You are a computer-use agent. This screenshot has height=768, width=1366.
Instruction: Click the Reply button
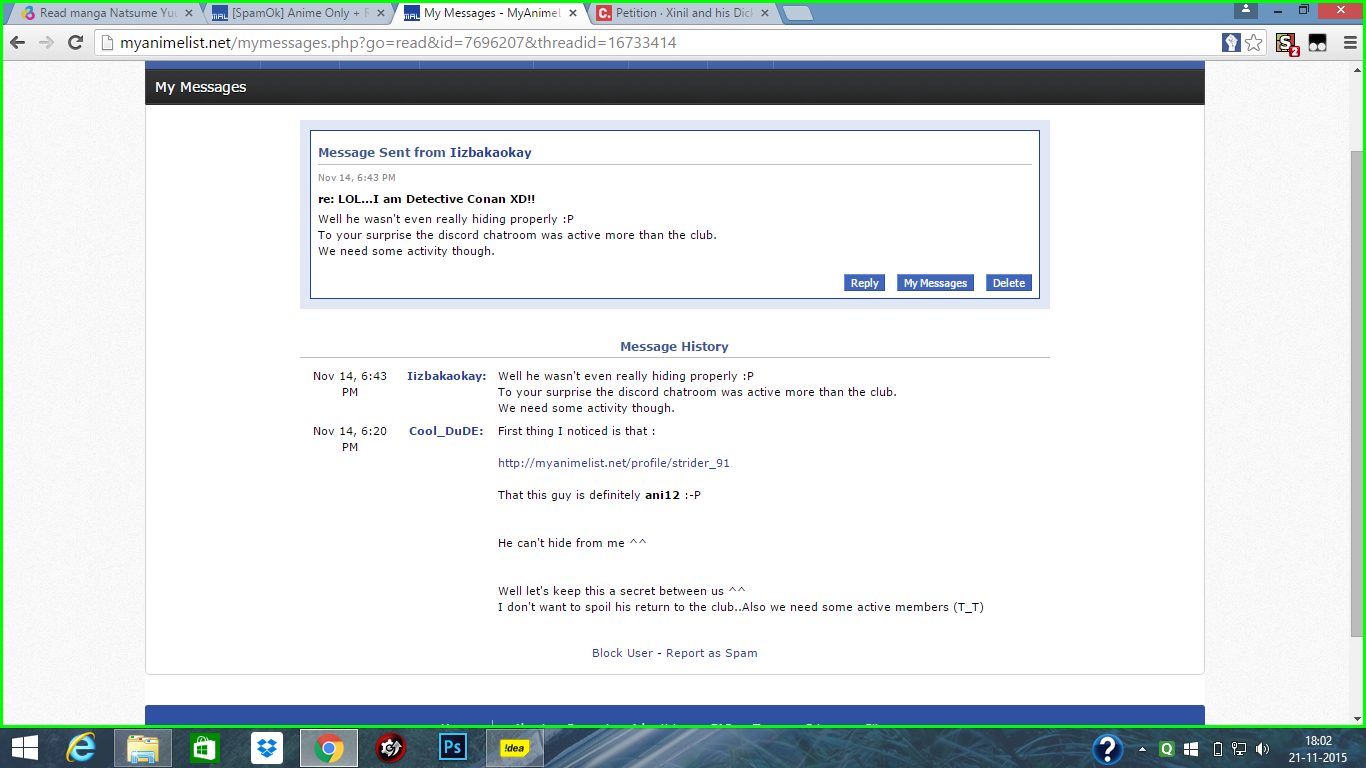tap(864, 283)
